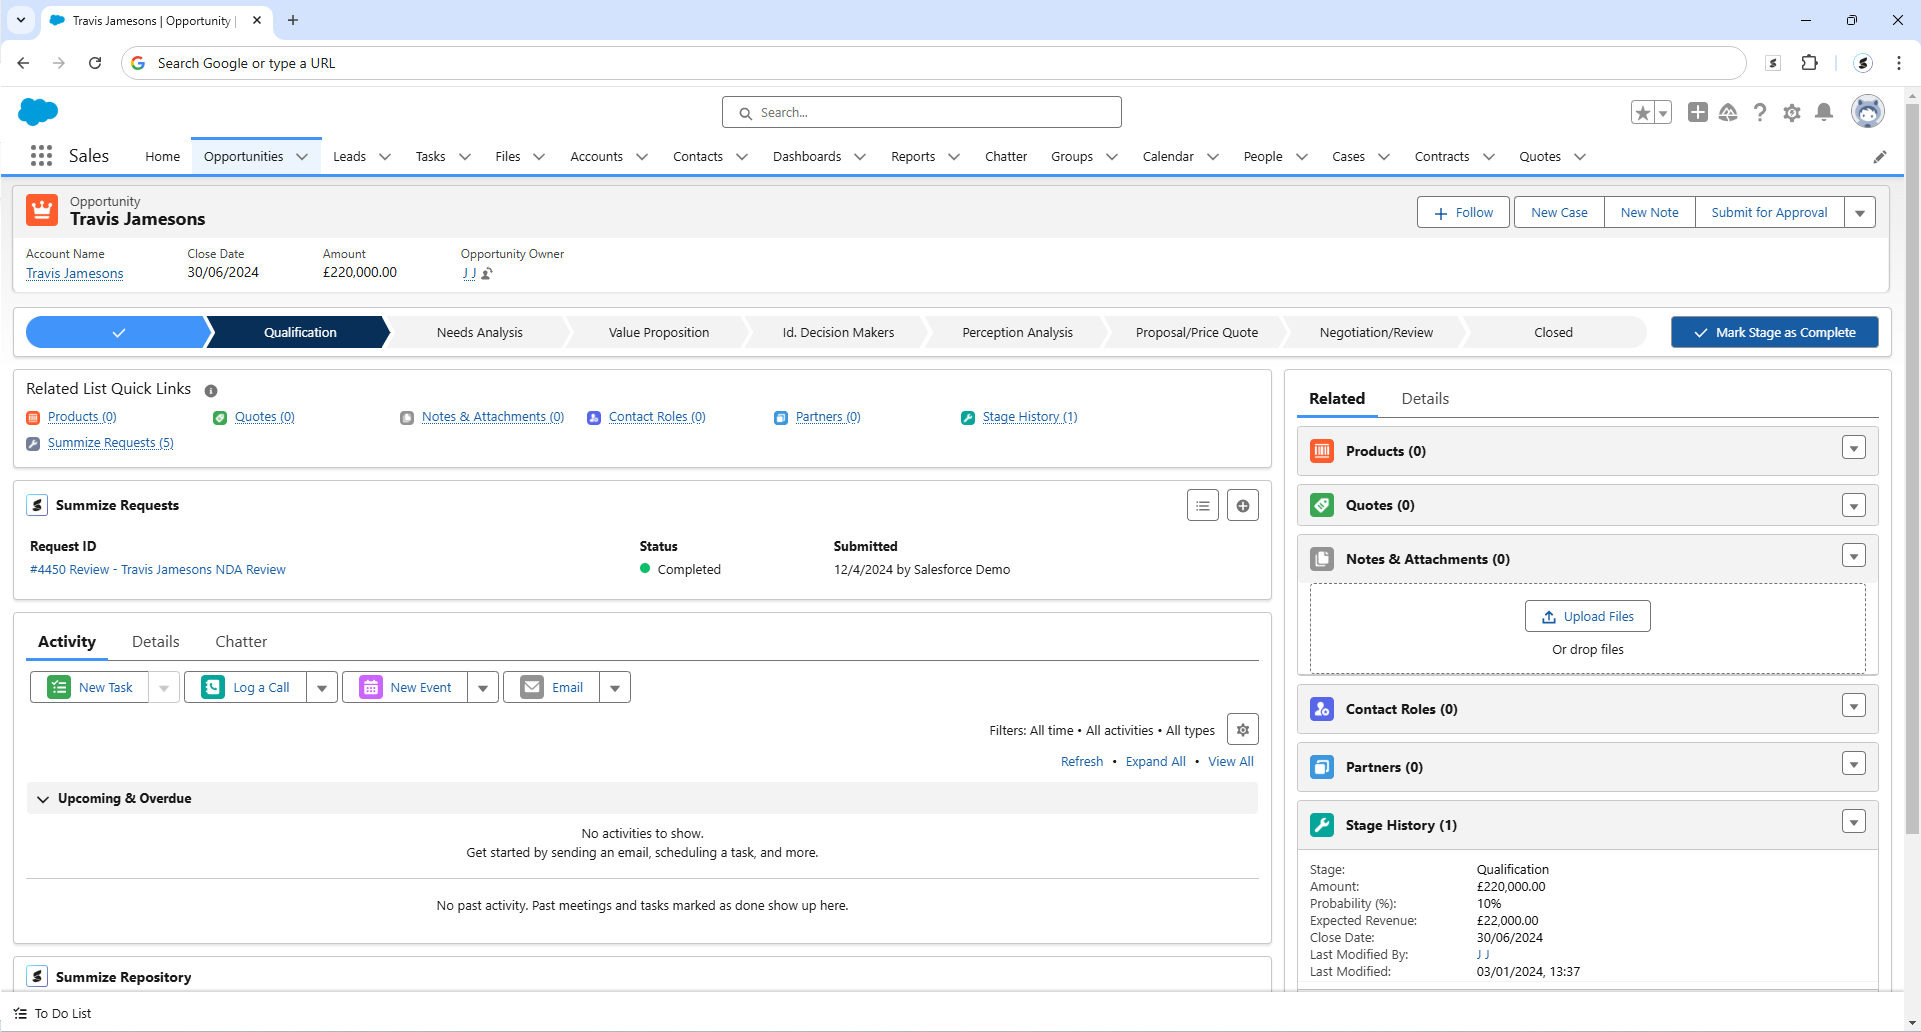Open activity timeline filter settings gear
Image resolution: width=1921 pixels, height=1032 pixels.
[1242, 730]
